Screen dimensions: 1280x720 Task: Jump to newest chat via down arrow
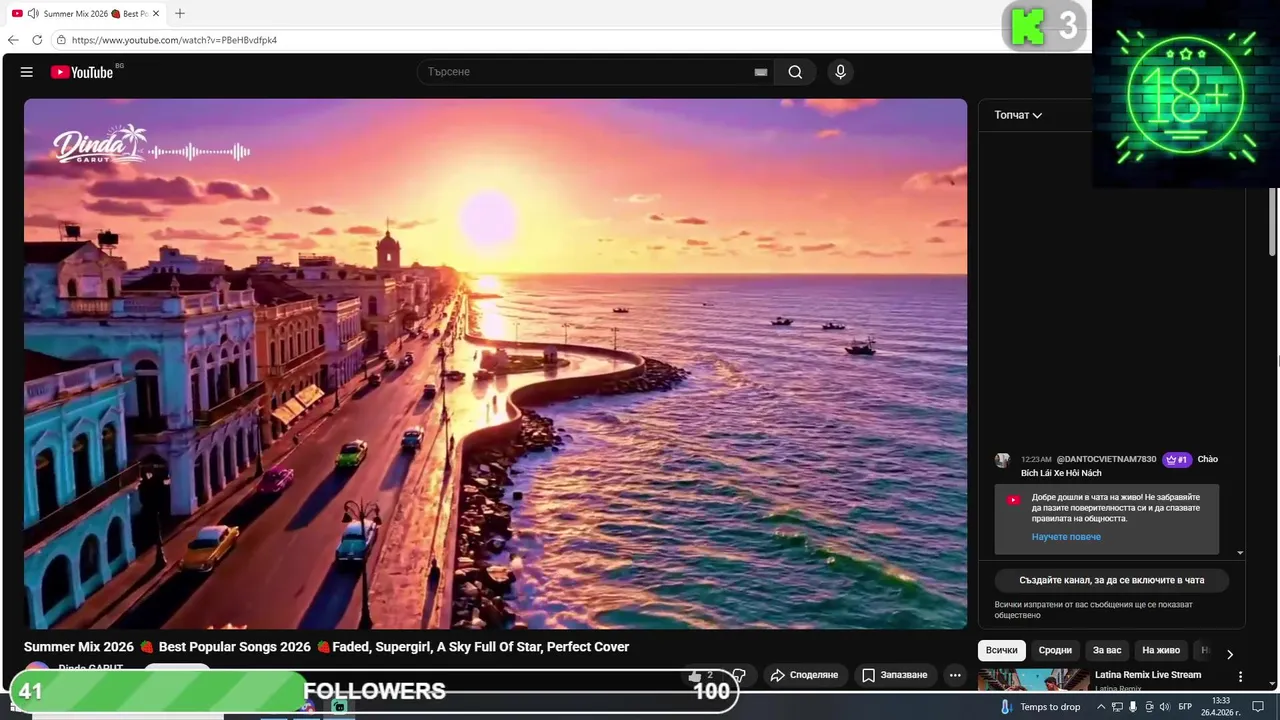coord(1240,553)
